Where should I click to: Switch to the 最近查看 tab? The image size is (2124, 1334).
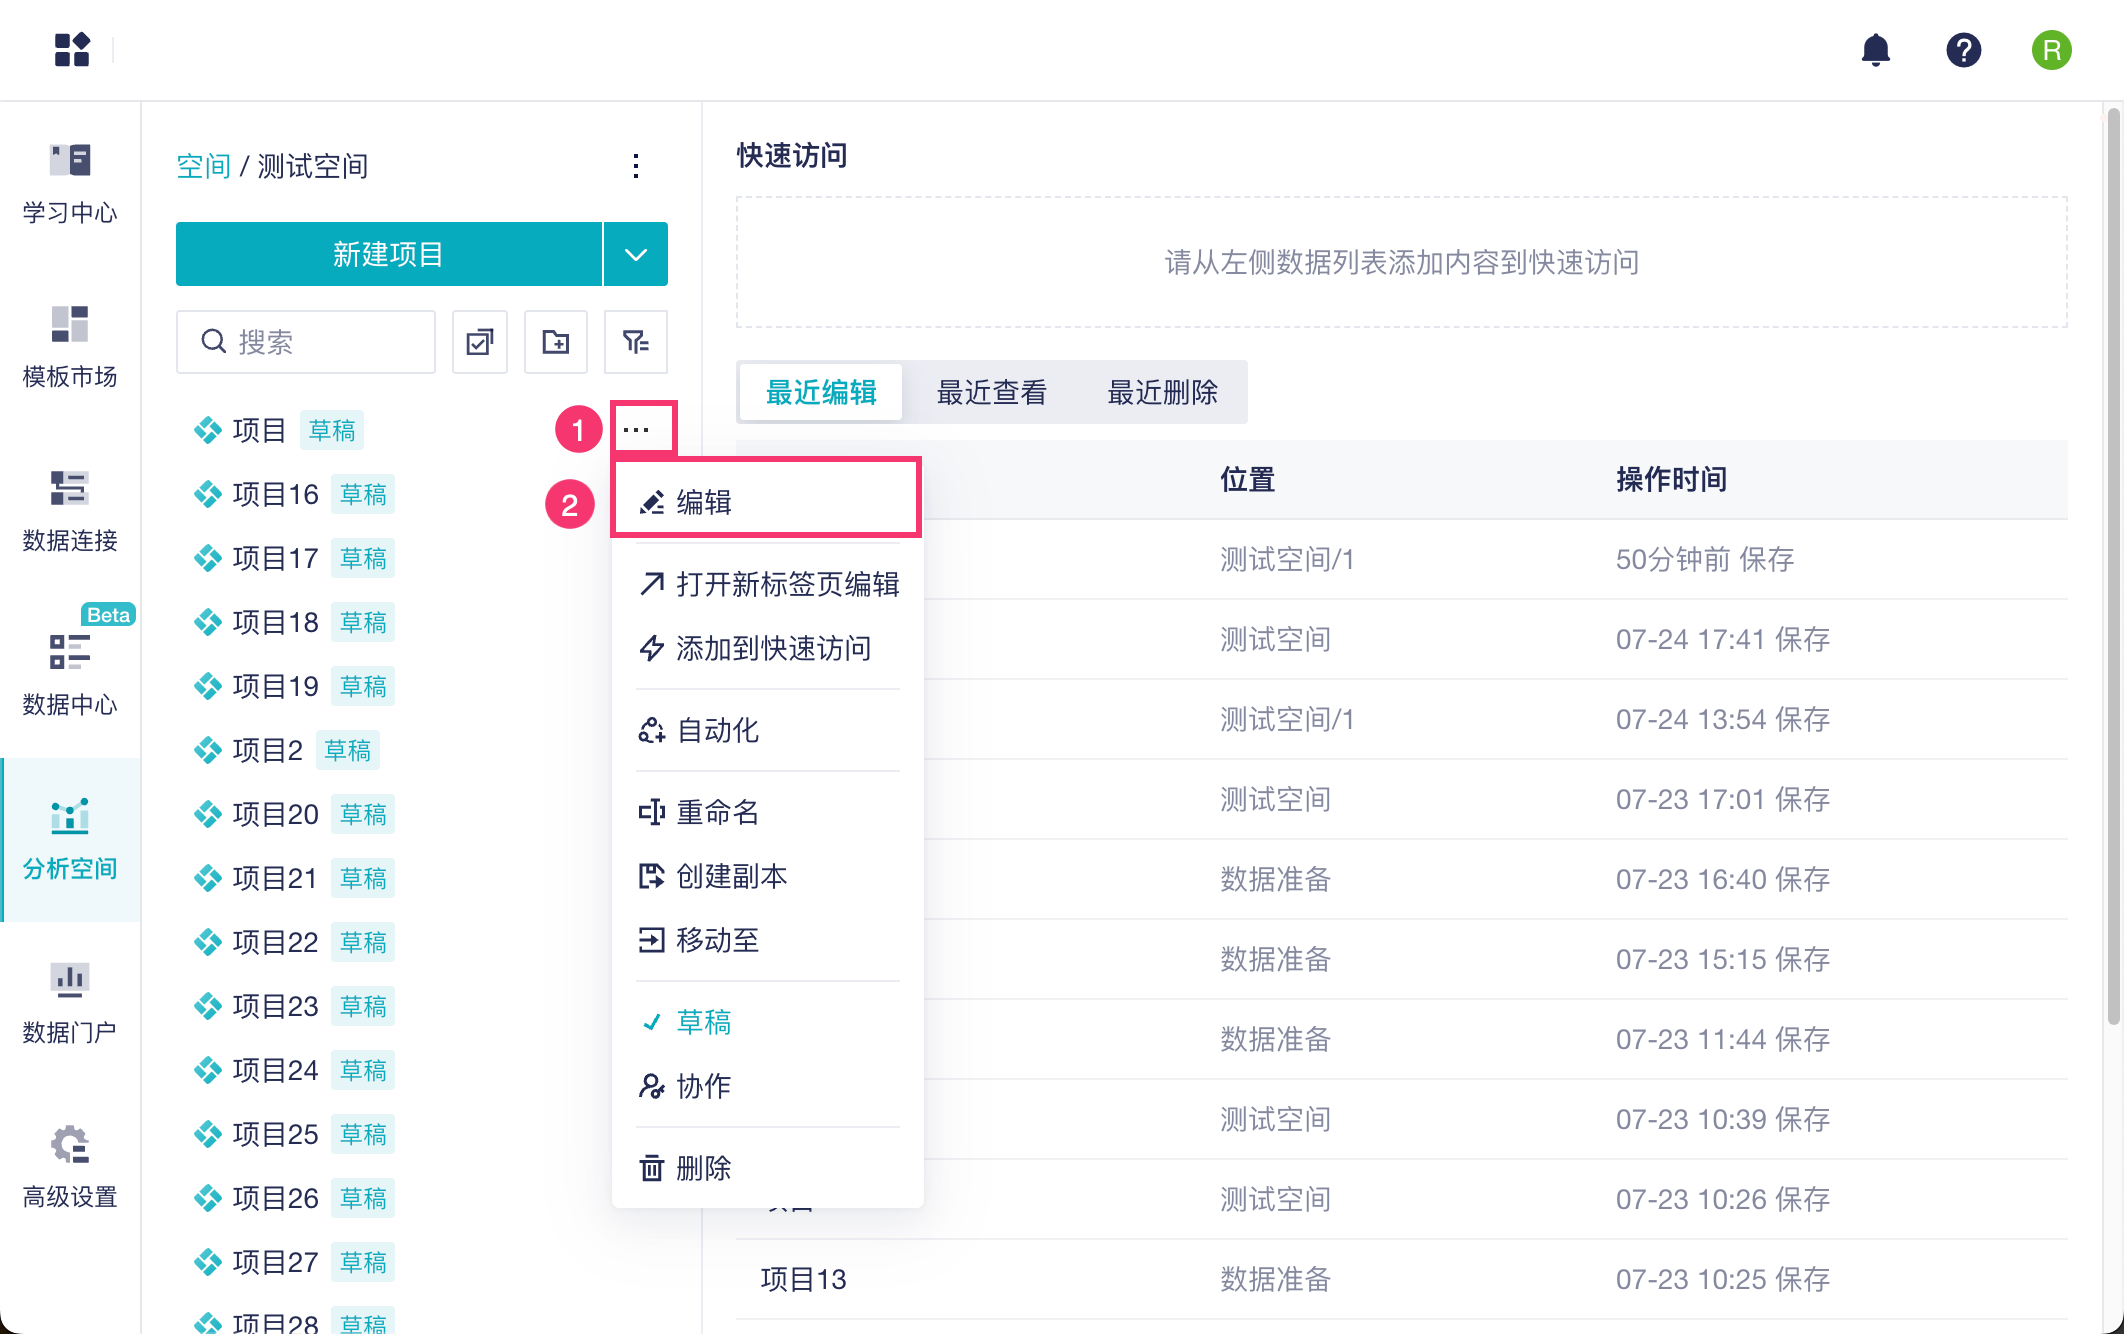(991, 392)
